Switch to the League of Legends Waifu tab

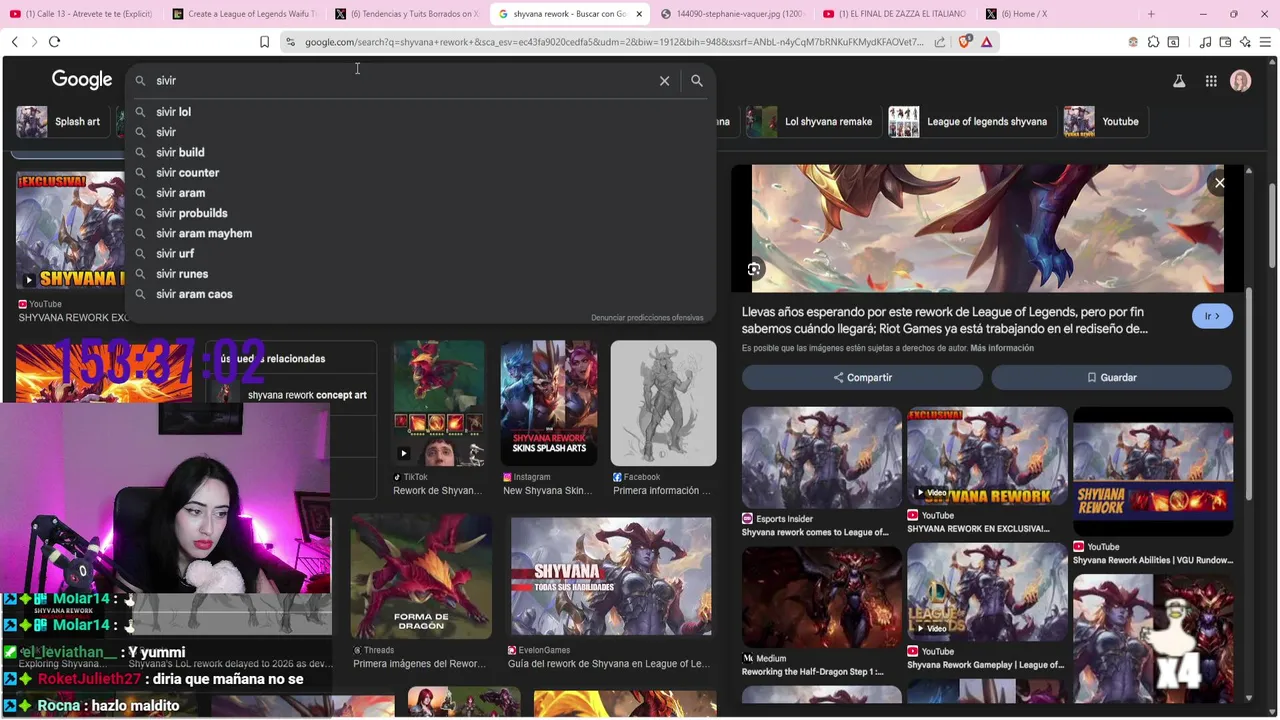click(244, 14)
